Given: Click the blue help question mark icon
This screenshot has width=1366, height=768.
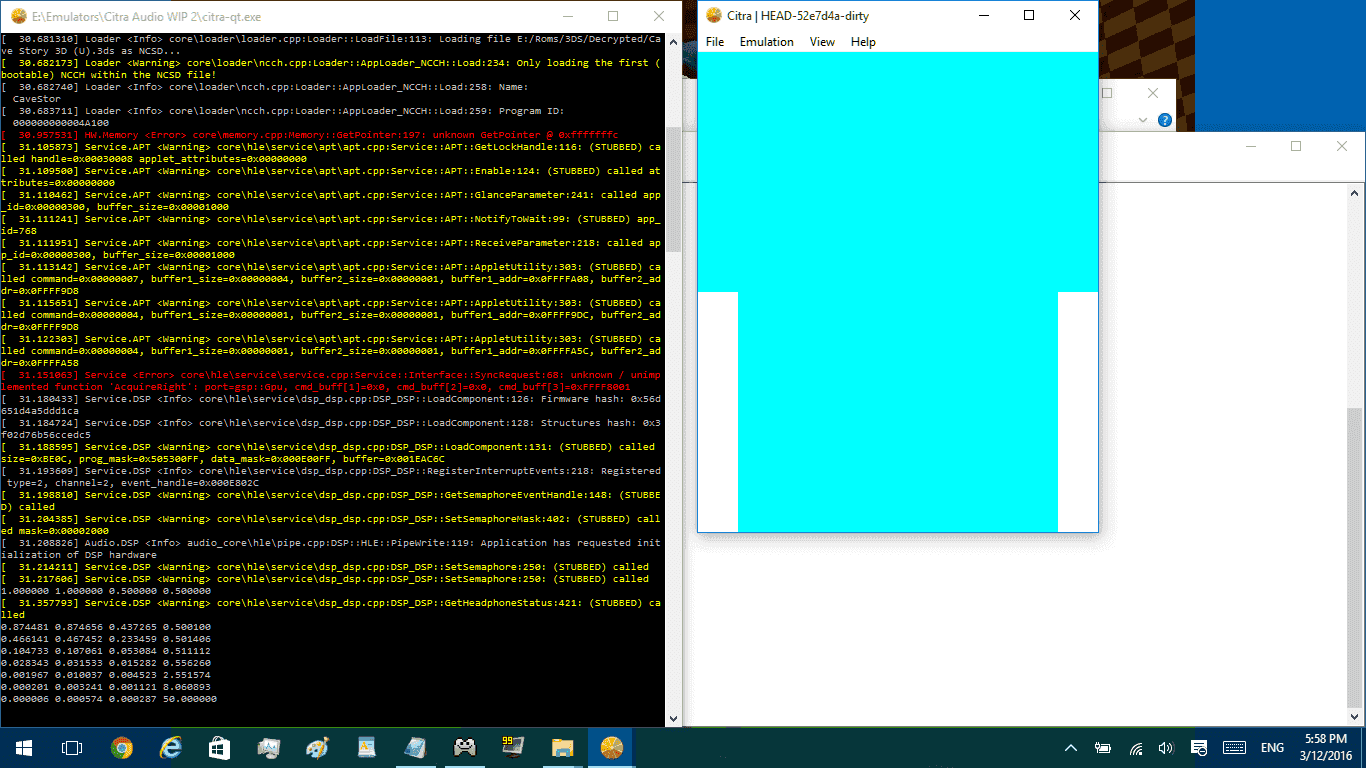Looking at the screenshot, I should click(x=1164, y=120).
